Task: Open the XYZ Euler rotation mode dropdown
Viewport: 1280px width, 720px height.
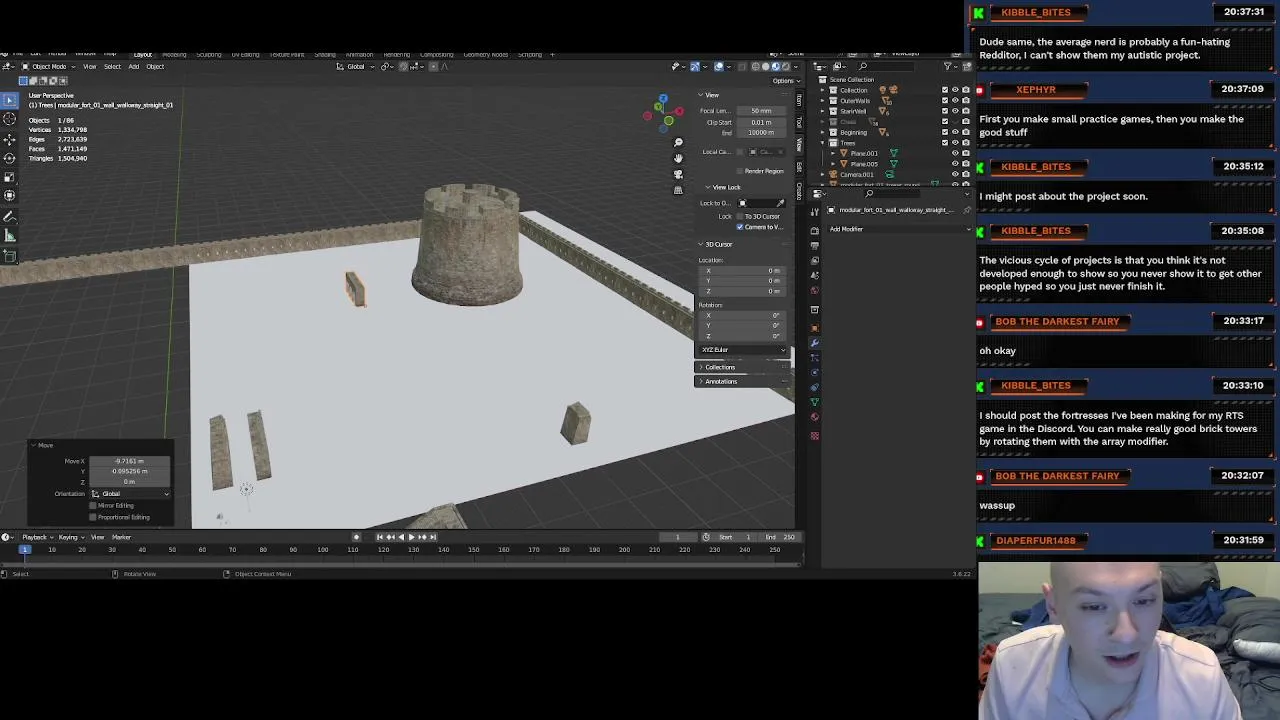Action: [x=744, y=350]
